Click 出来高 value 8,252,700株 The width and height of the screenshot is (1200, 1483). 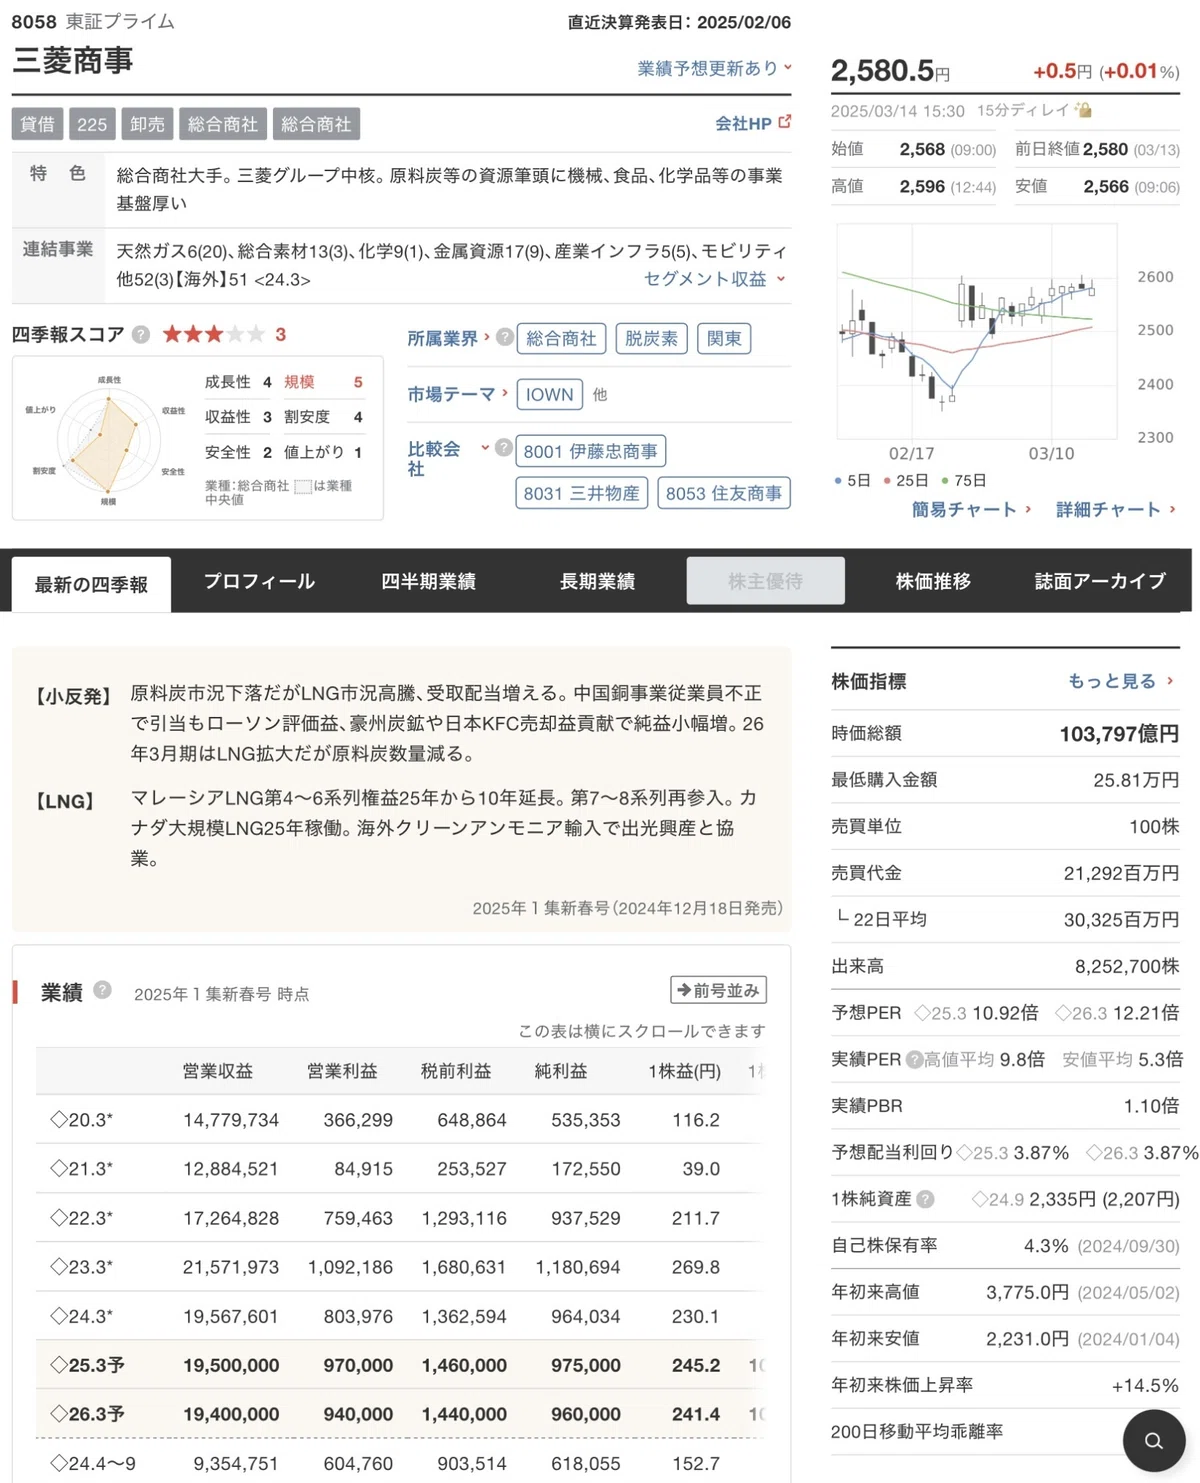(1127, 966)
